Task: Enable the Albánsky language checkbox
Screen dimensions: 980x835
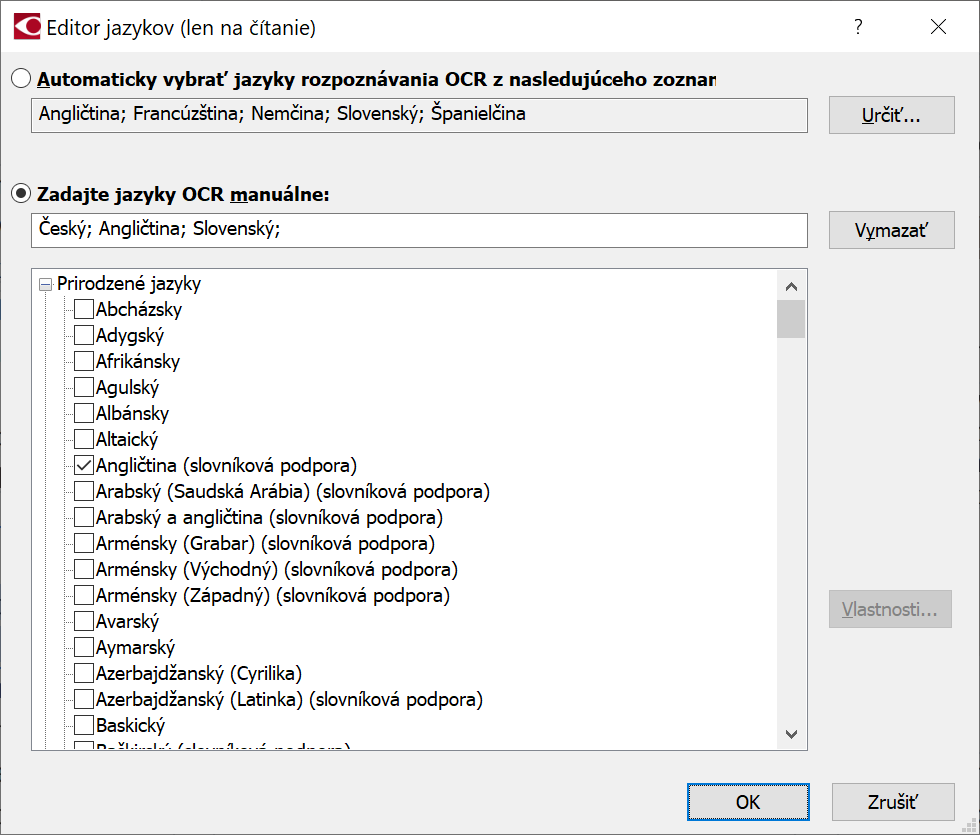Action: click(84, 413)
